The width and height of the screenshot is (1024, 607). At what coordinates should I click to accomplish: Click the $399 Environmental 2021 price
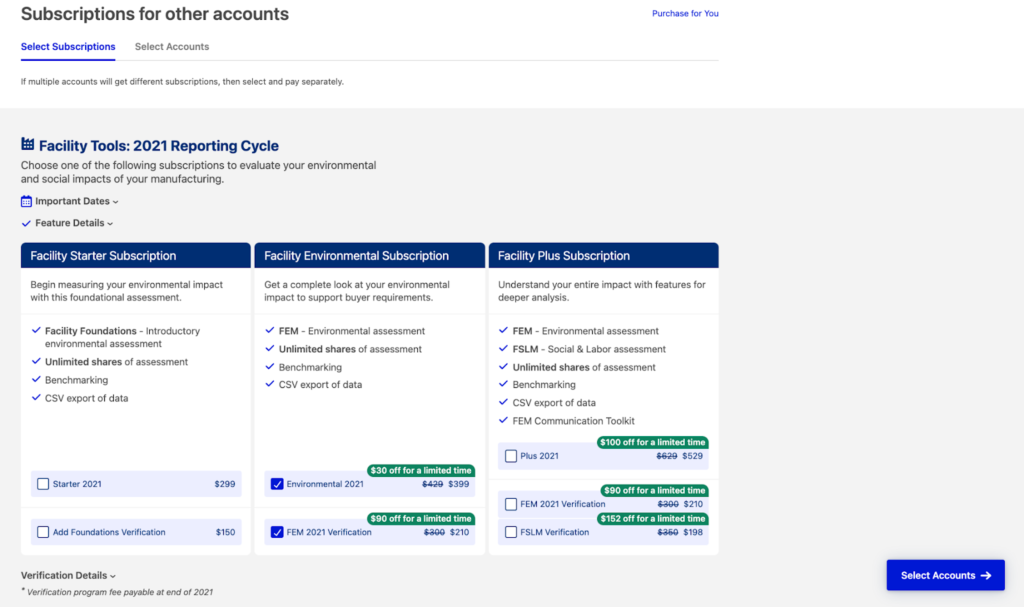pos(458,484)
